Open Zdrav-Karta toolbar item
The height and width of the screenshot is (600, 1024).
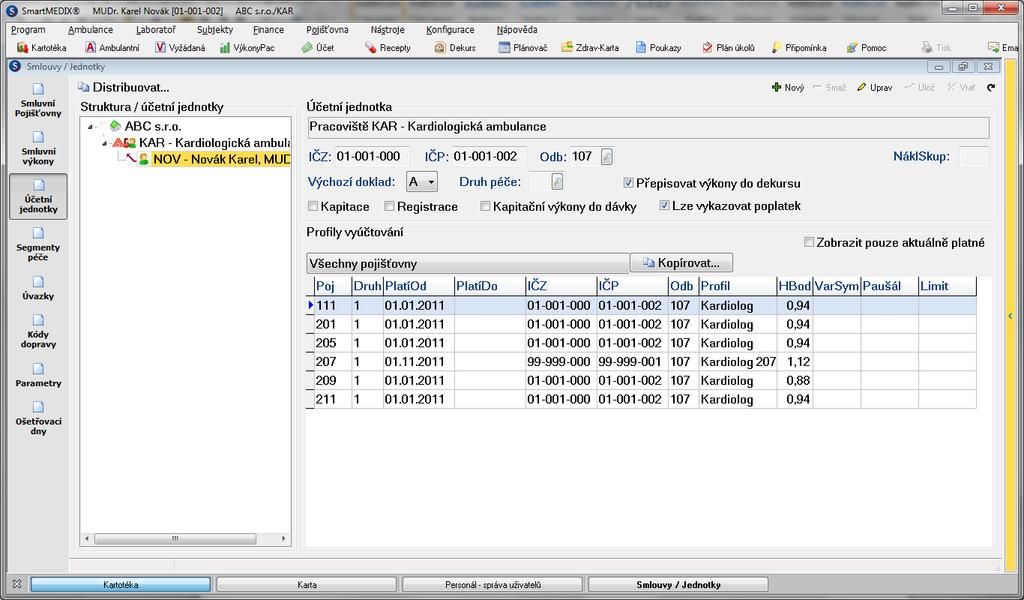tap(590, 48)
